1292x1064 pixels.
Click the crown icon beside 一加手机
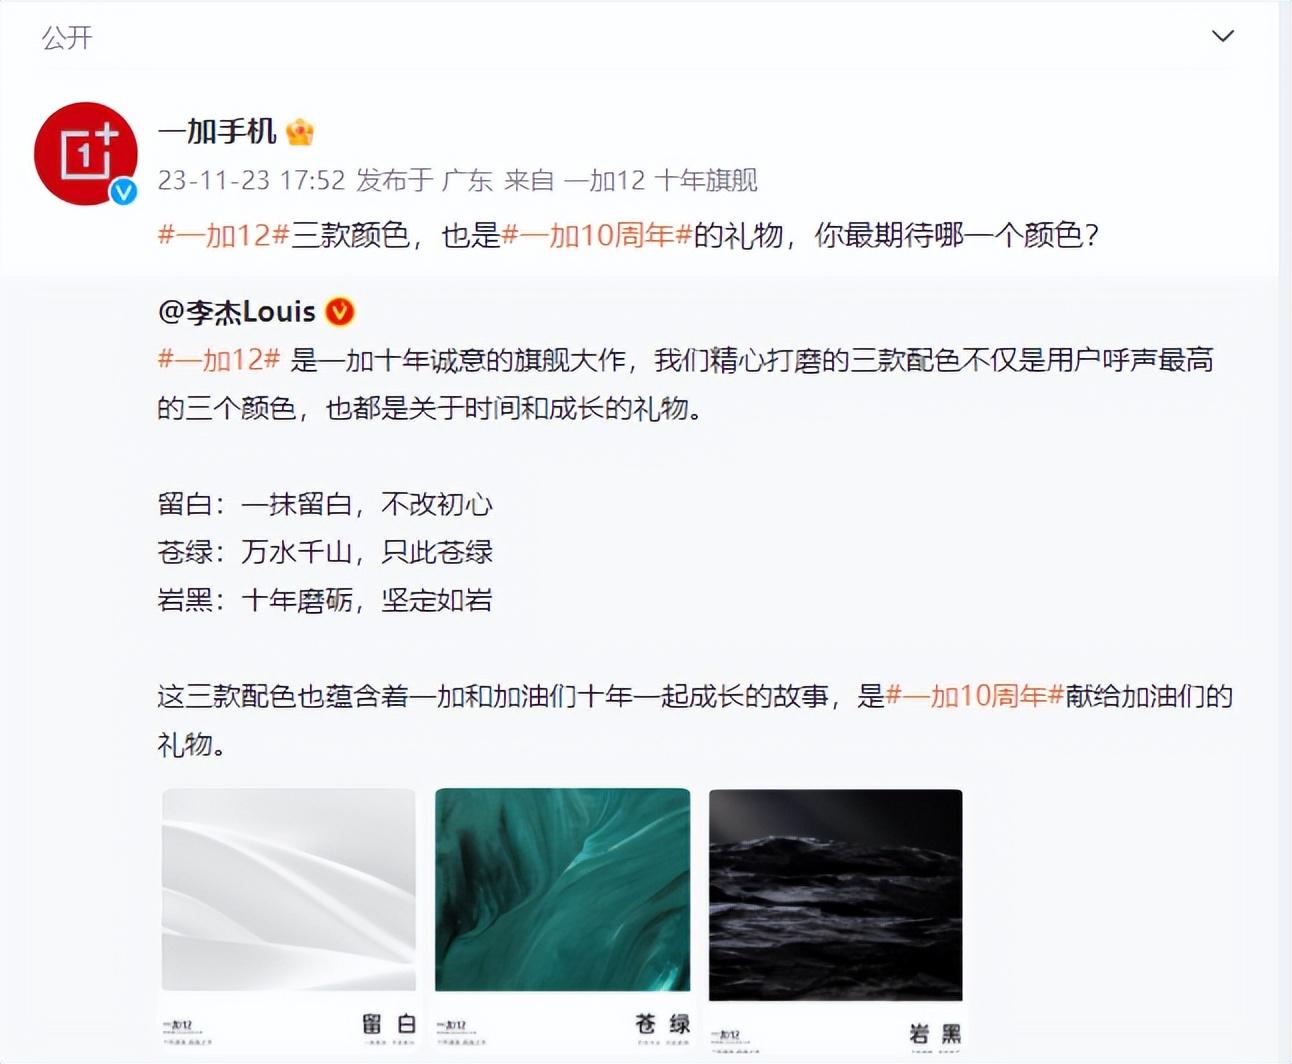[300, 131]
